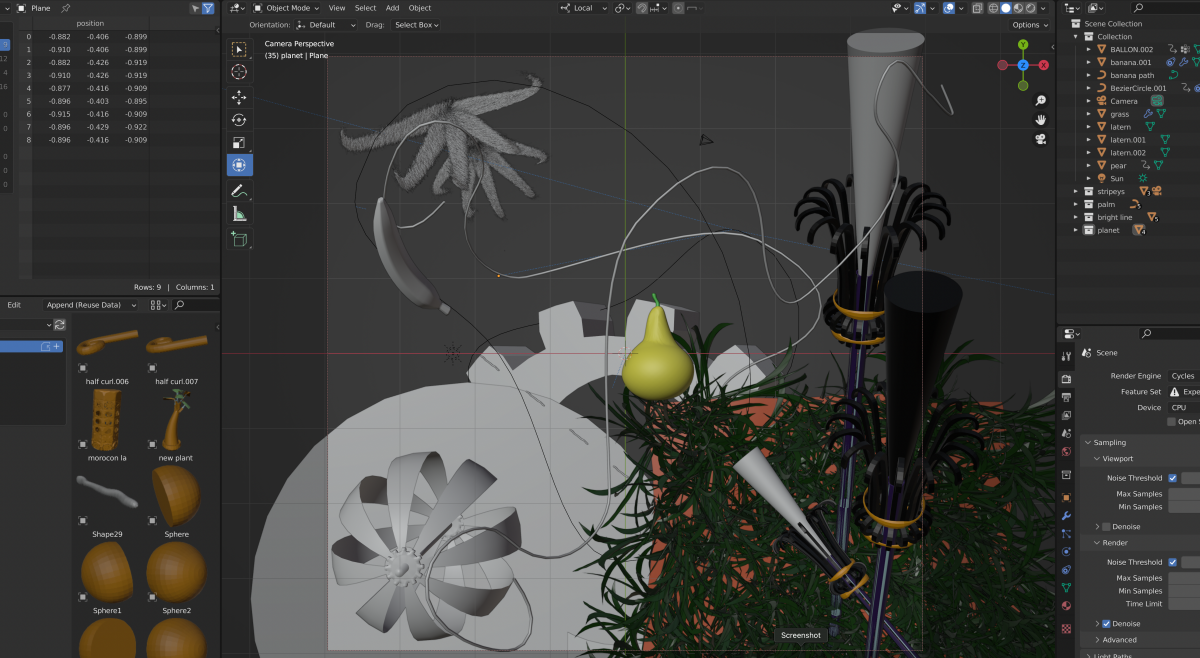Activate the Rotate tool

239,120
